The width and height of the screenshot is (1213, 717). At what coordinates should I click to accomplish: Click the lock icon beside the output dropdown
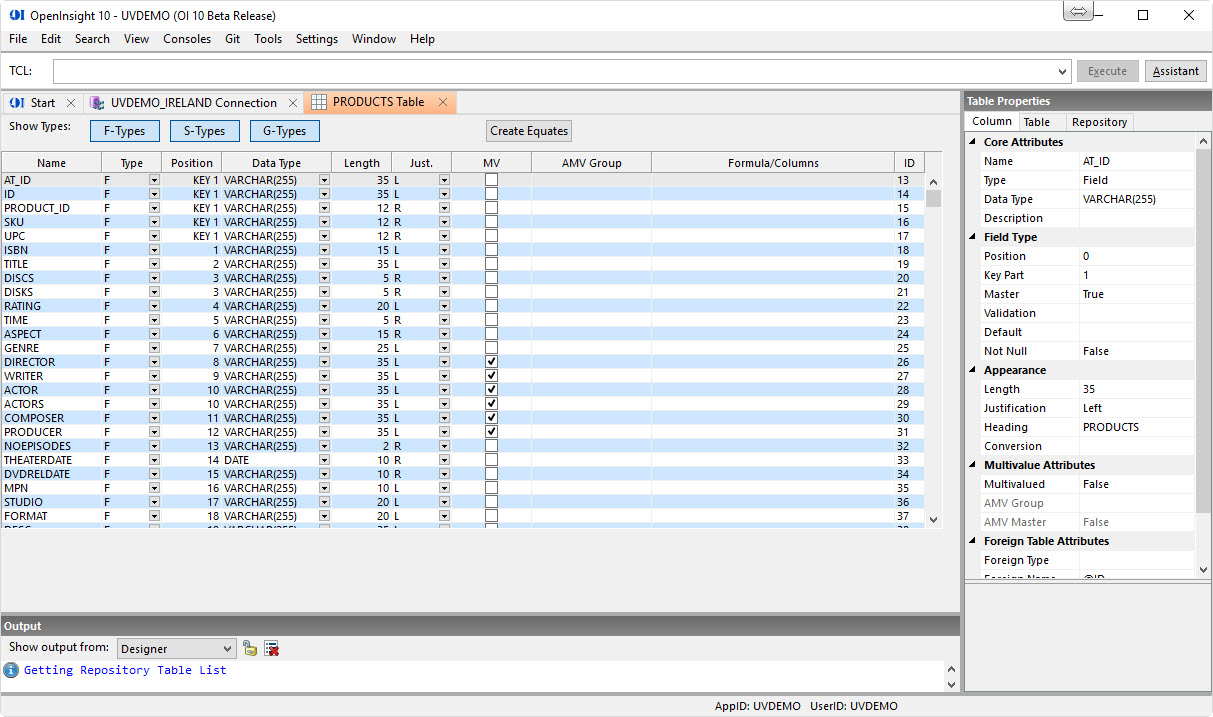[x=250, y=648]
